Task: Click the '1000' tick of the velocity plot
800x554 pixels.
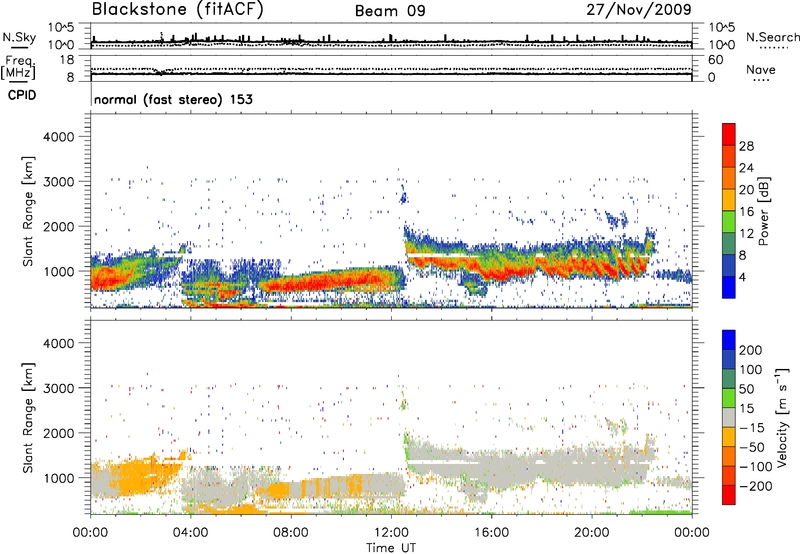Action: [x=58, y=478]
